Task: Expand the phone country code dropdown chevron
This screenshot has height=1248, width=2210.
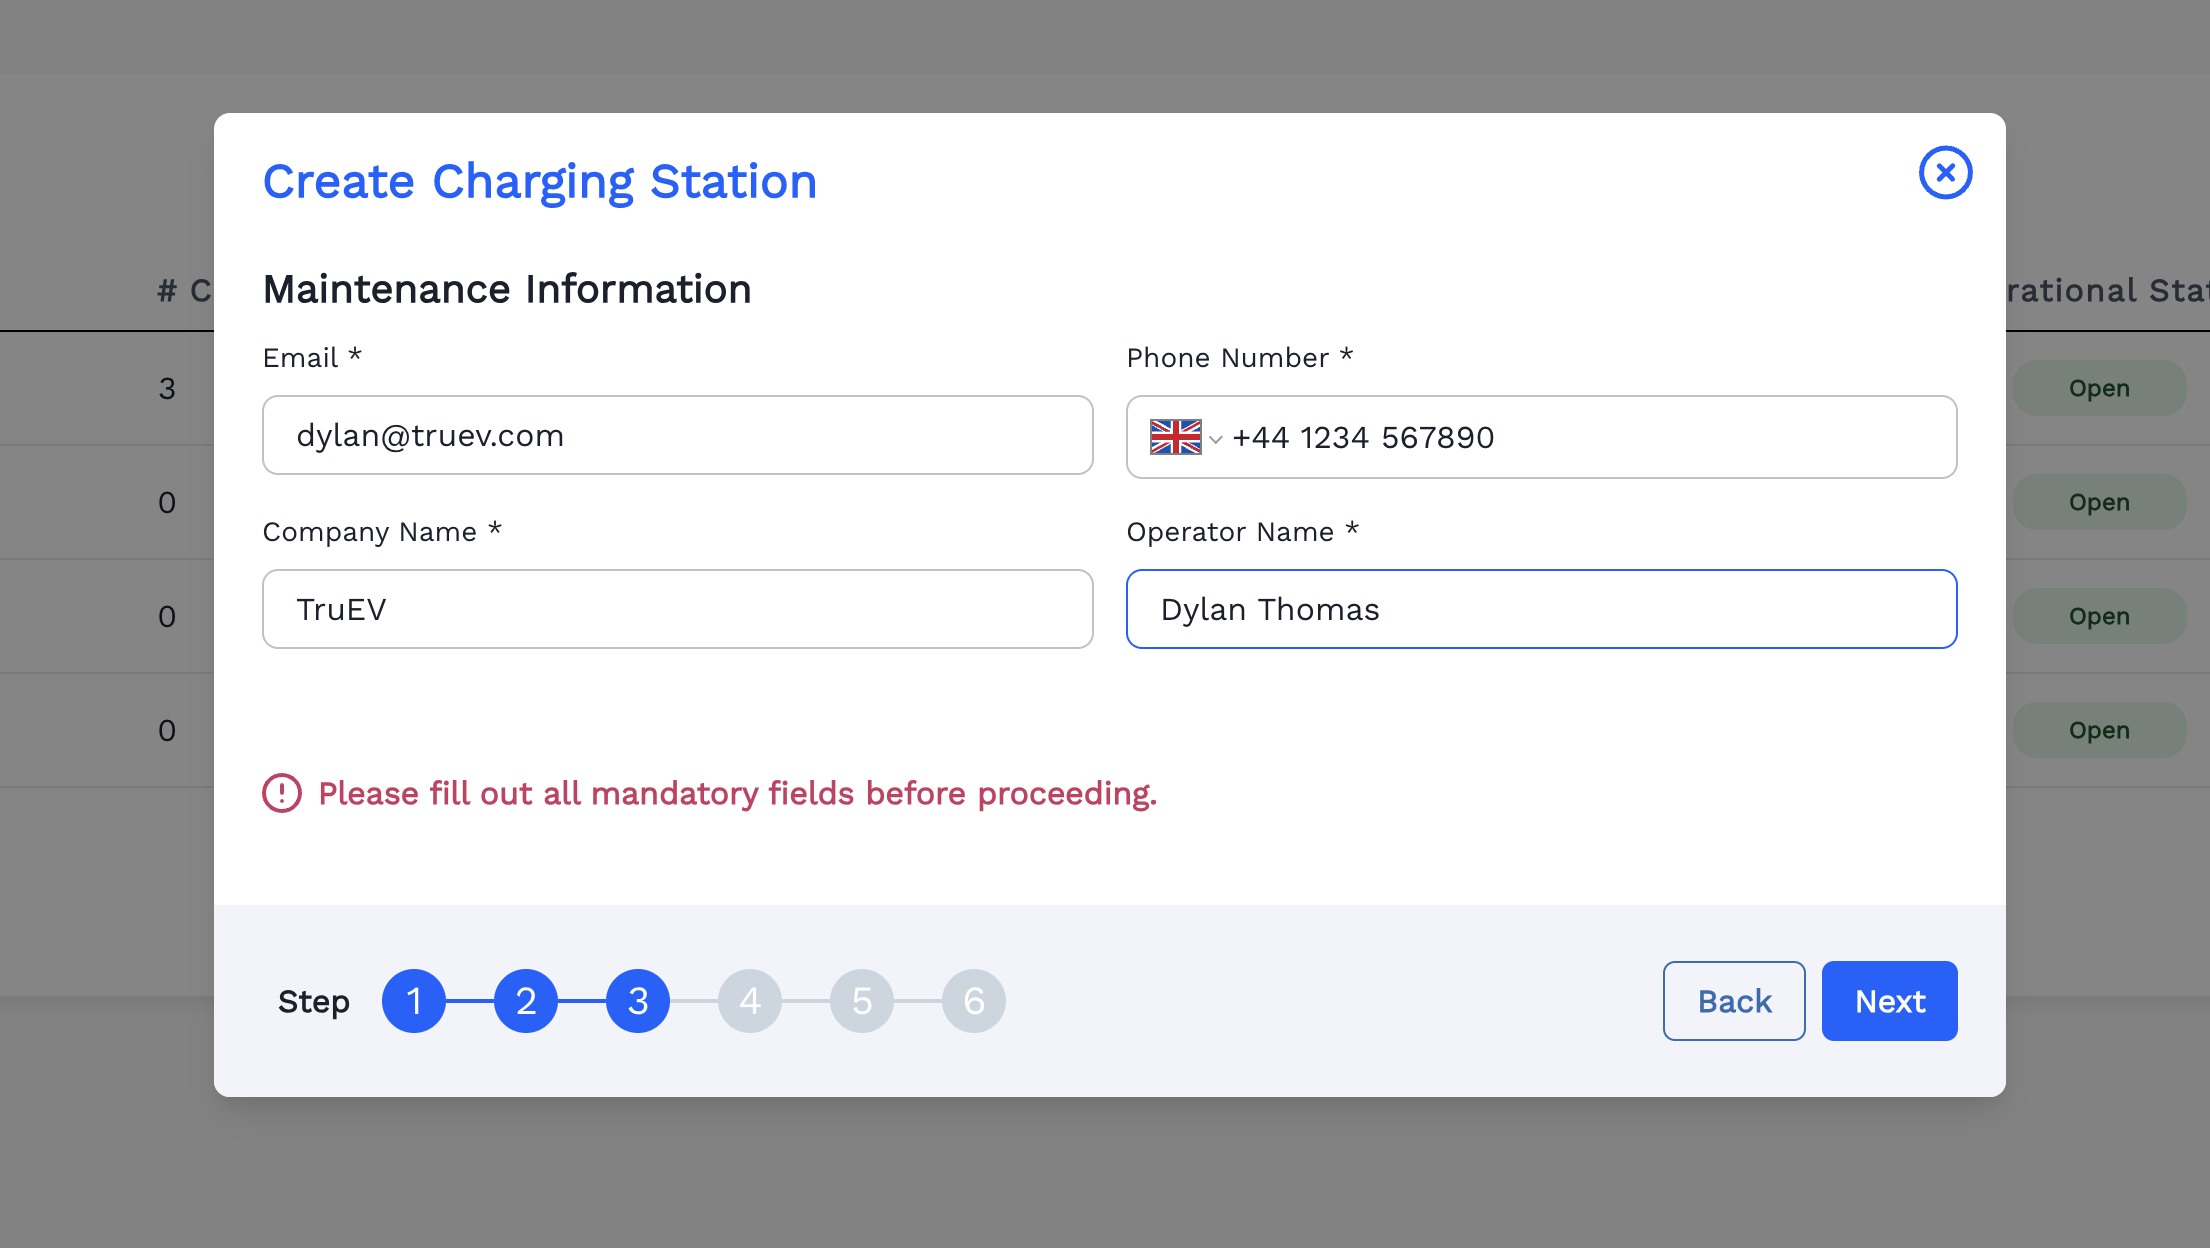Action: 1216,439
